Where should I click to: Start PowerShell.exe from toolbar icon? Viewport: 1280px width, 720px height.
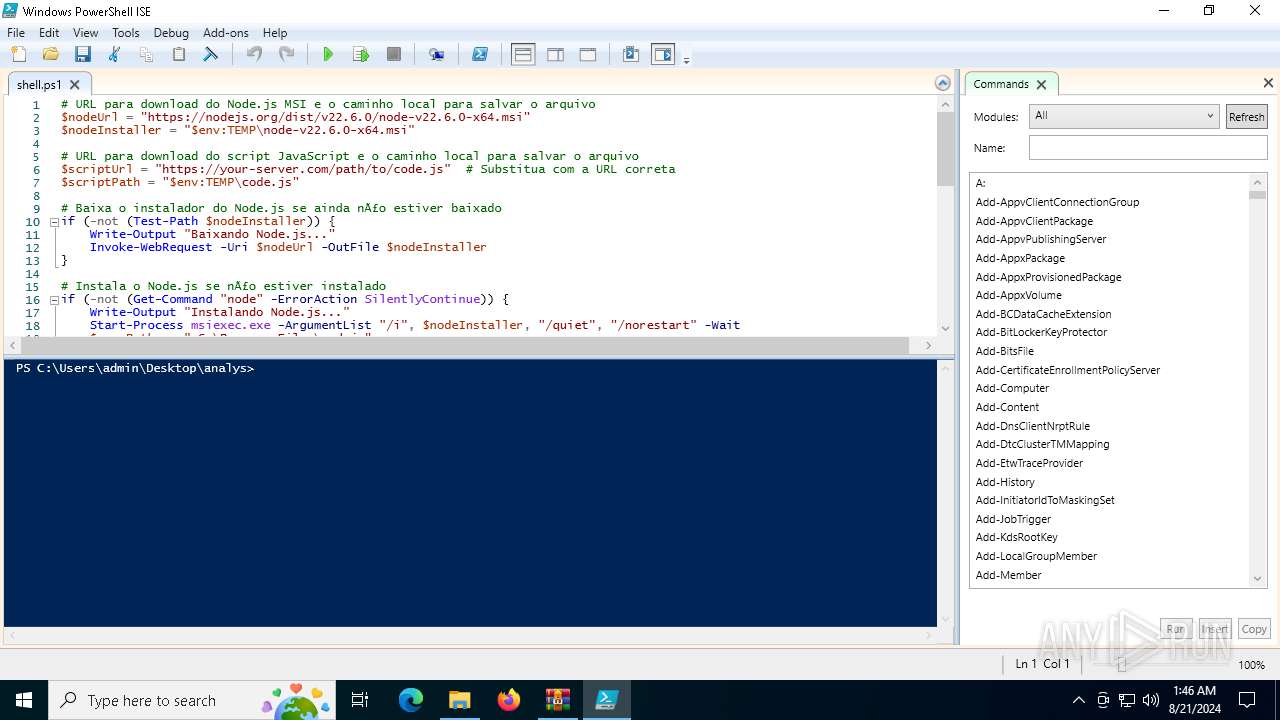point(480,55)
